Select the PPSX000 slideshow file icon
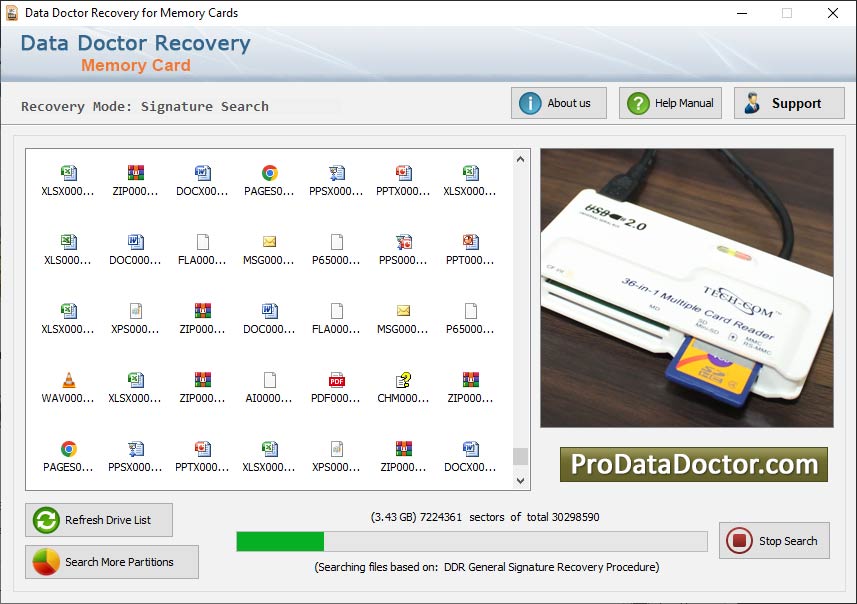The width and height of the screenshot is (857, 604). [x=335, y=172]
